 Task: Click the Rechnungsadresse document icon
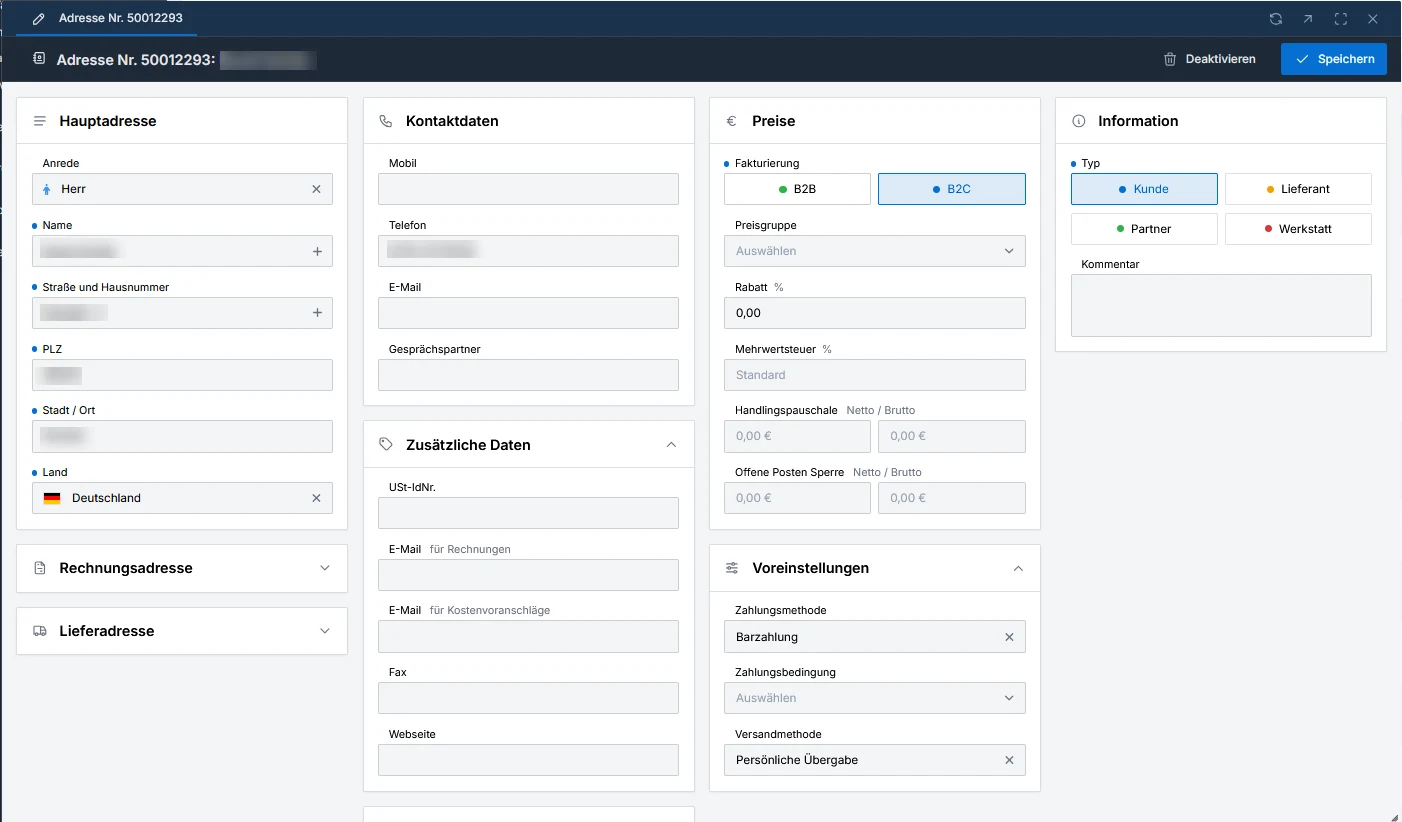click(x=40, y=568)
